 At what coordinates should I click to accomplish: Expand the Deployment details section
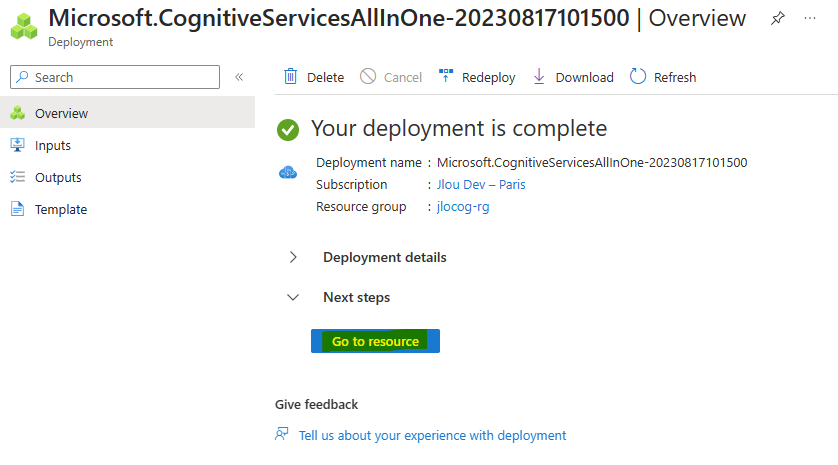point(293,257)
